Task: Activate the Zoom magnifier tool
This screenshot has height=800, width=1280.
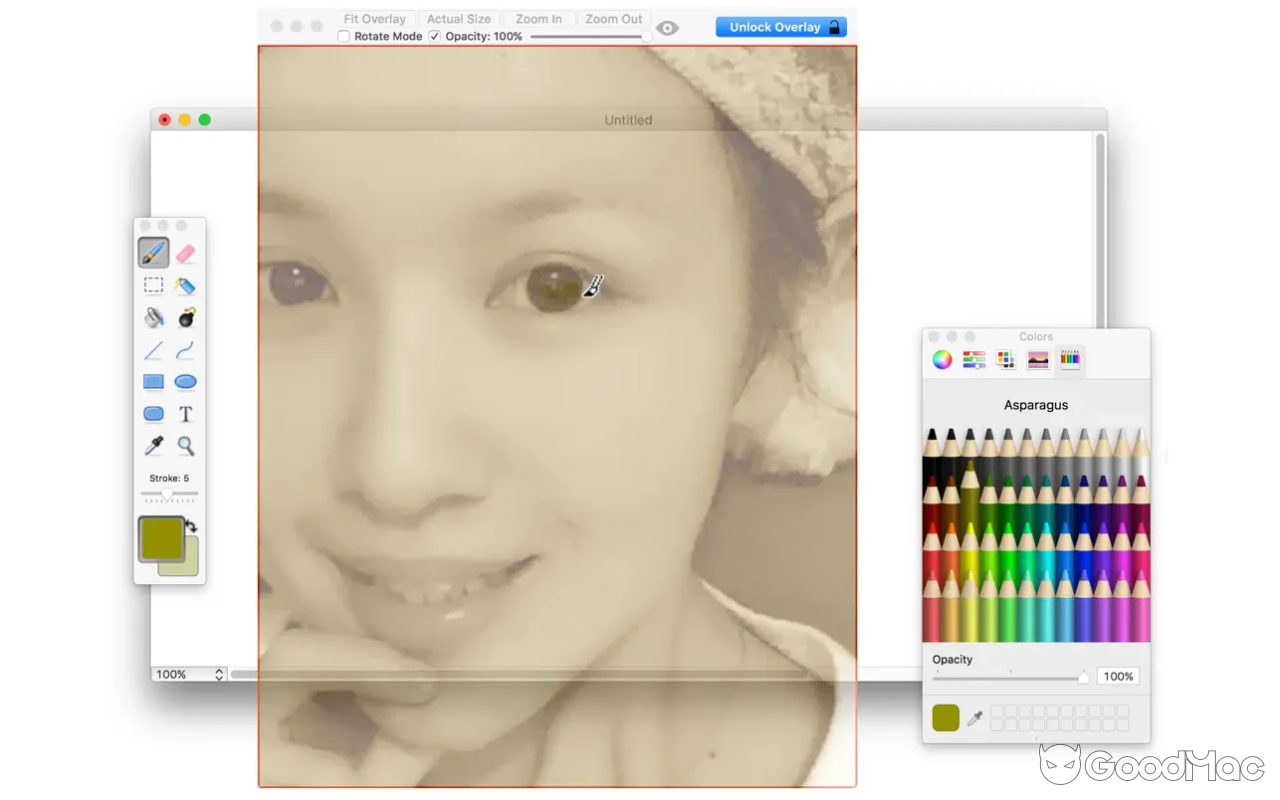Action: tap(185, 446)
